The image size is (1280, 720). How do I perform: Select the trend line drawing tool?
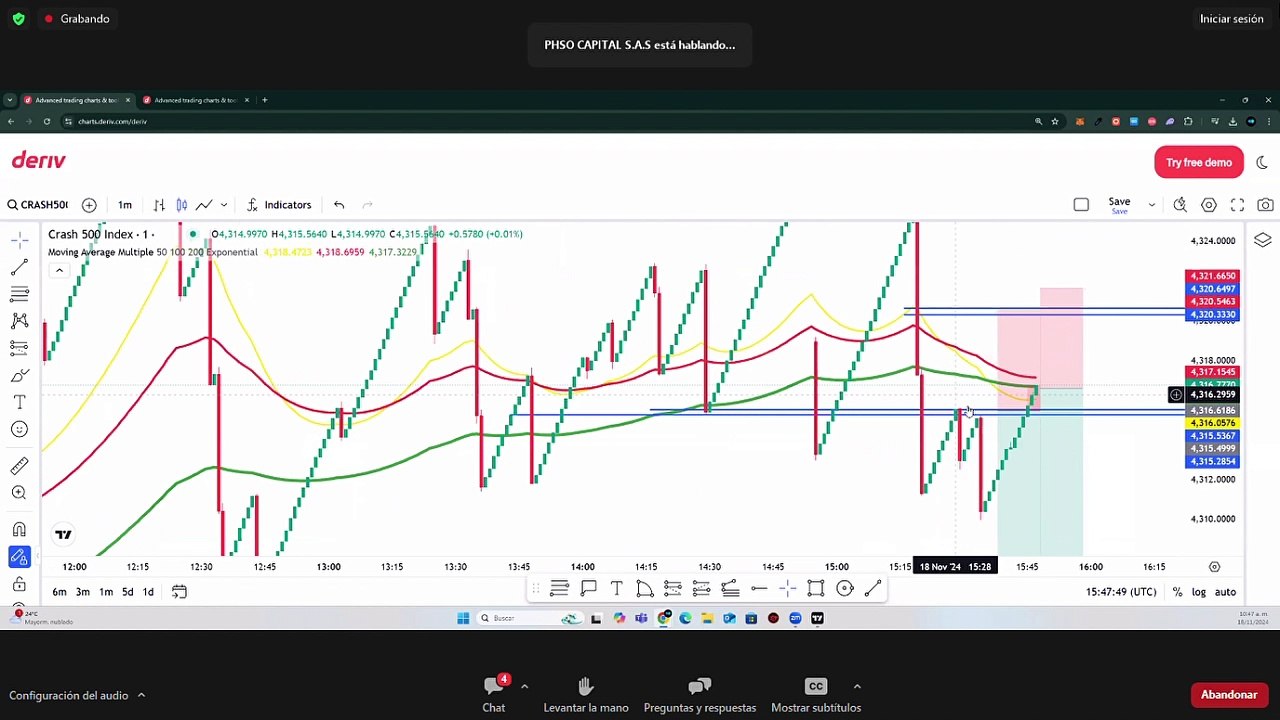coord(19,268)
